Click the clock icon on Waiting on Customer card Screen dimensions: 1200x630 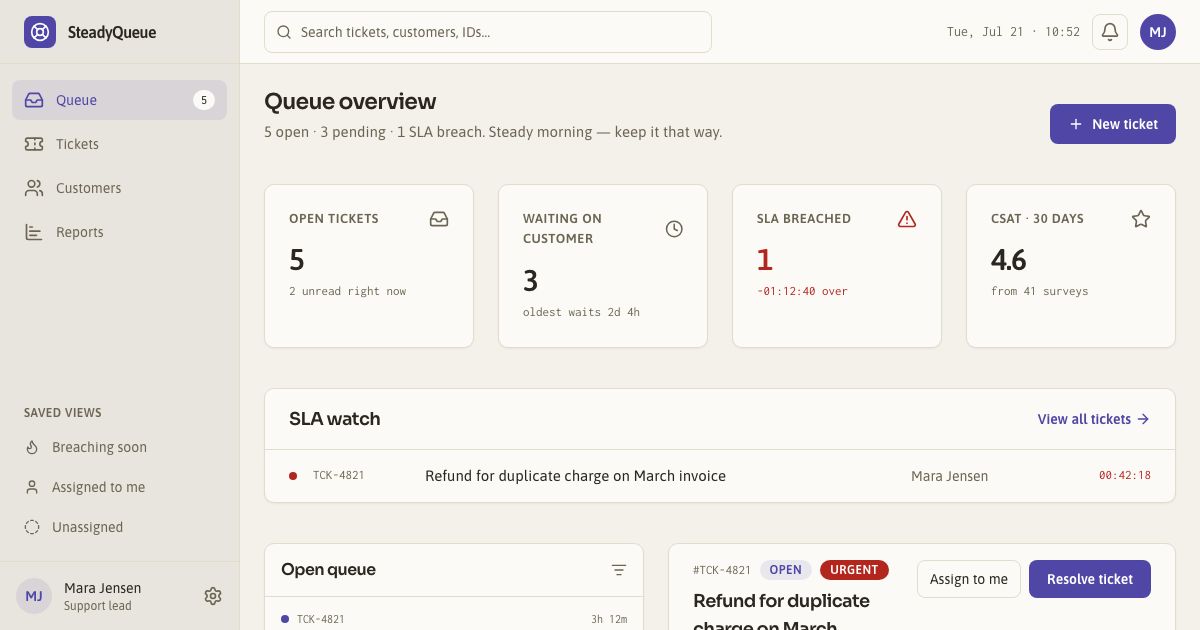click(674, 229)
